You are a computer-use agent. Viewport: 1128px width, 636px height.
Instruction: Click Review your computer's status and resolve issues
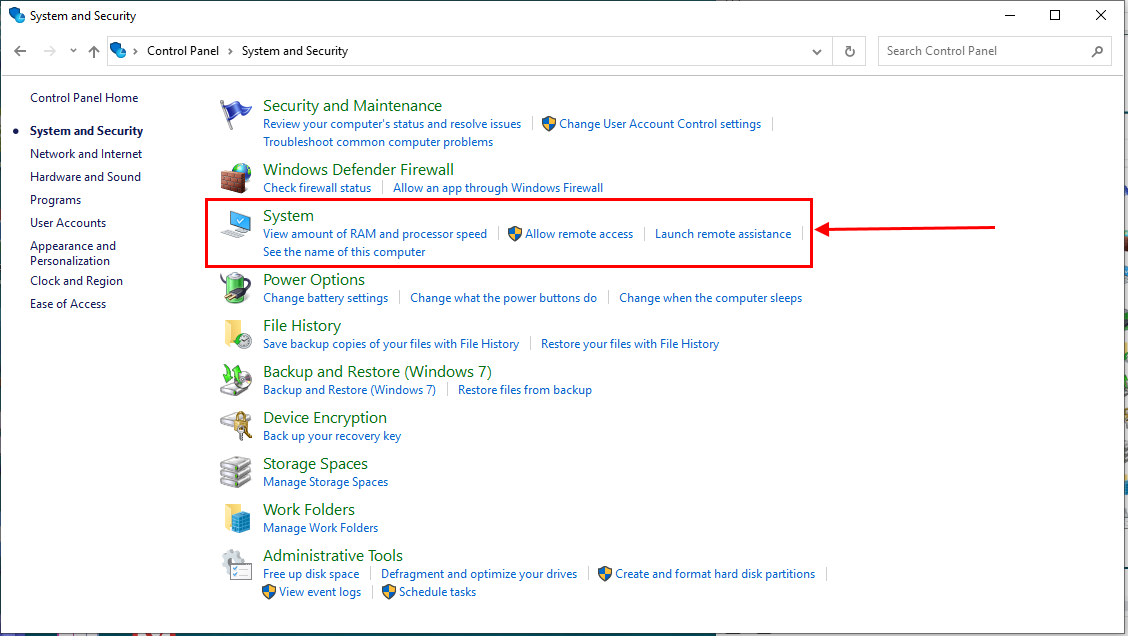coord(392,124)
